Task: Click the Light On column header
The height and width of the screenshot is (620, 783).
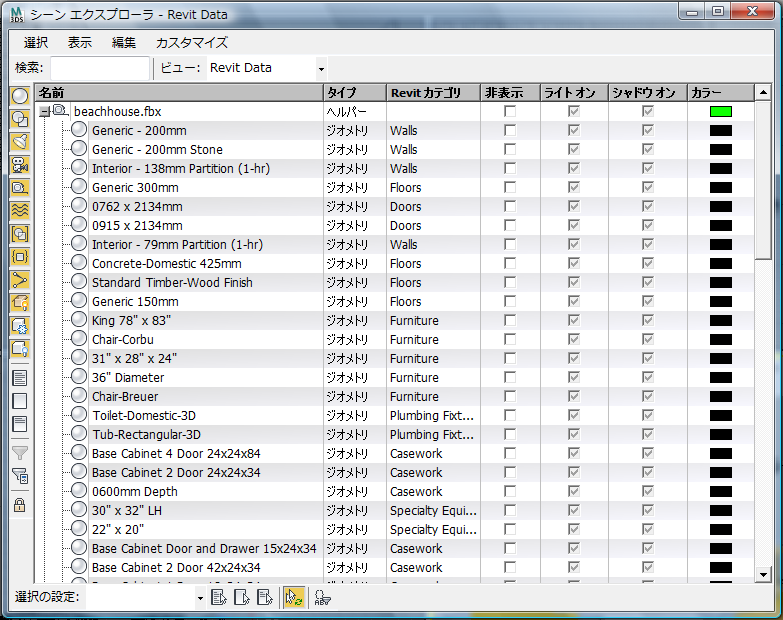Action: (574, 93)
